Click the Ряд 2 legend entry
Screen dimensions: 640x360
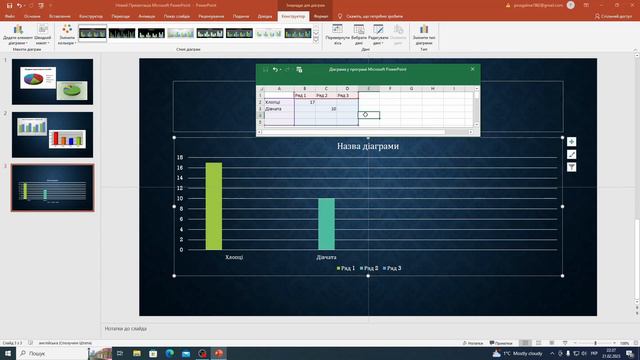[369, 268]
